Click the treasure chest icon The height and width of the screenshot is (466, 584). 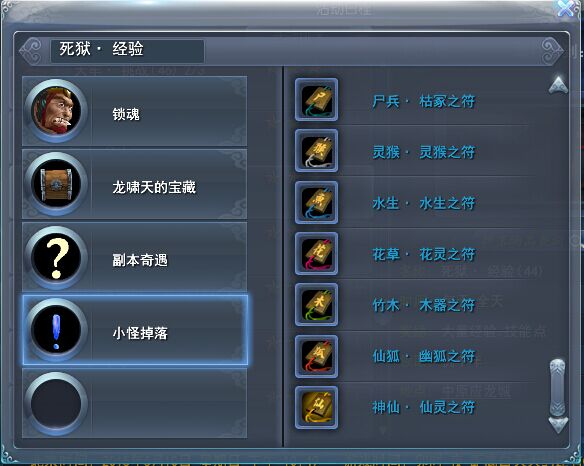click(56, 184)
